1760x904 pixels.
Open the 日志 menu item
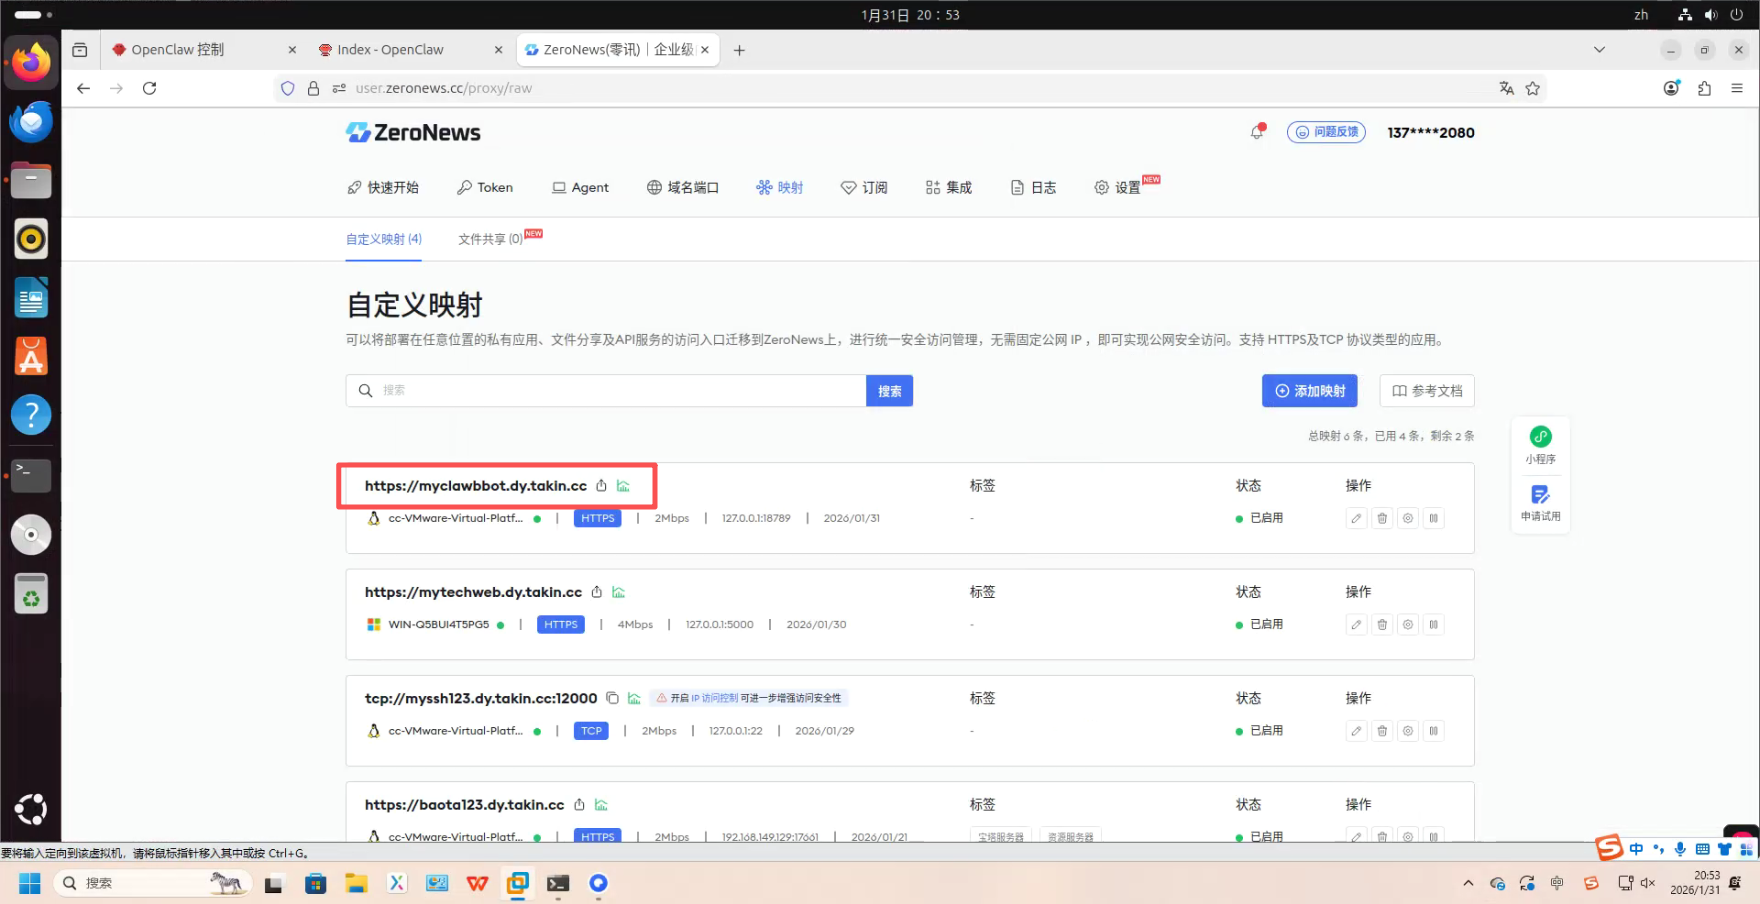point(1033,187)
